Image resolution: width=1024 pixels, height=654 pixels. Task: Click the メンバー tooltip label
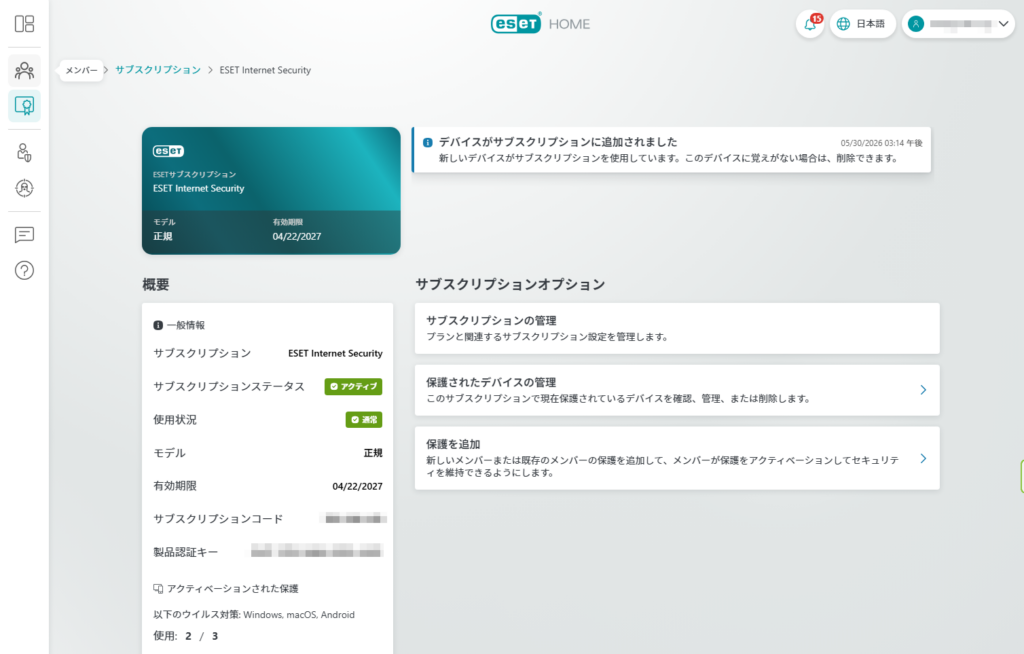click(82, 70)
